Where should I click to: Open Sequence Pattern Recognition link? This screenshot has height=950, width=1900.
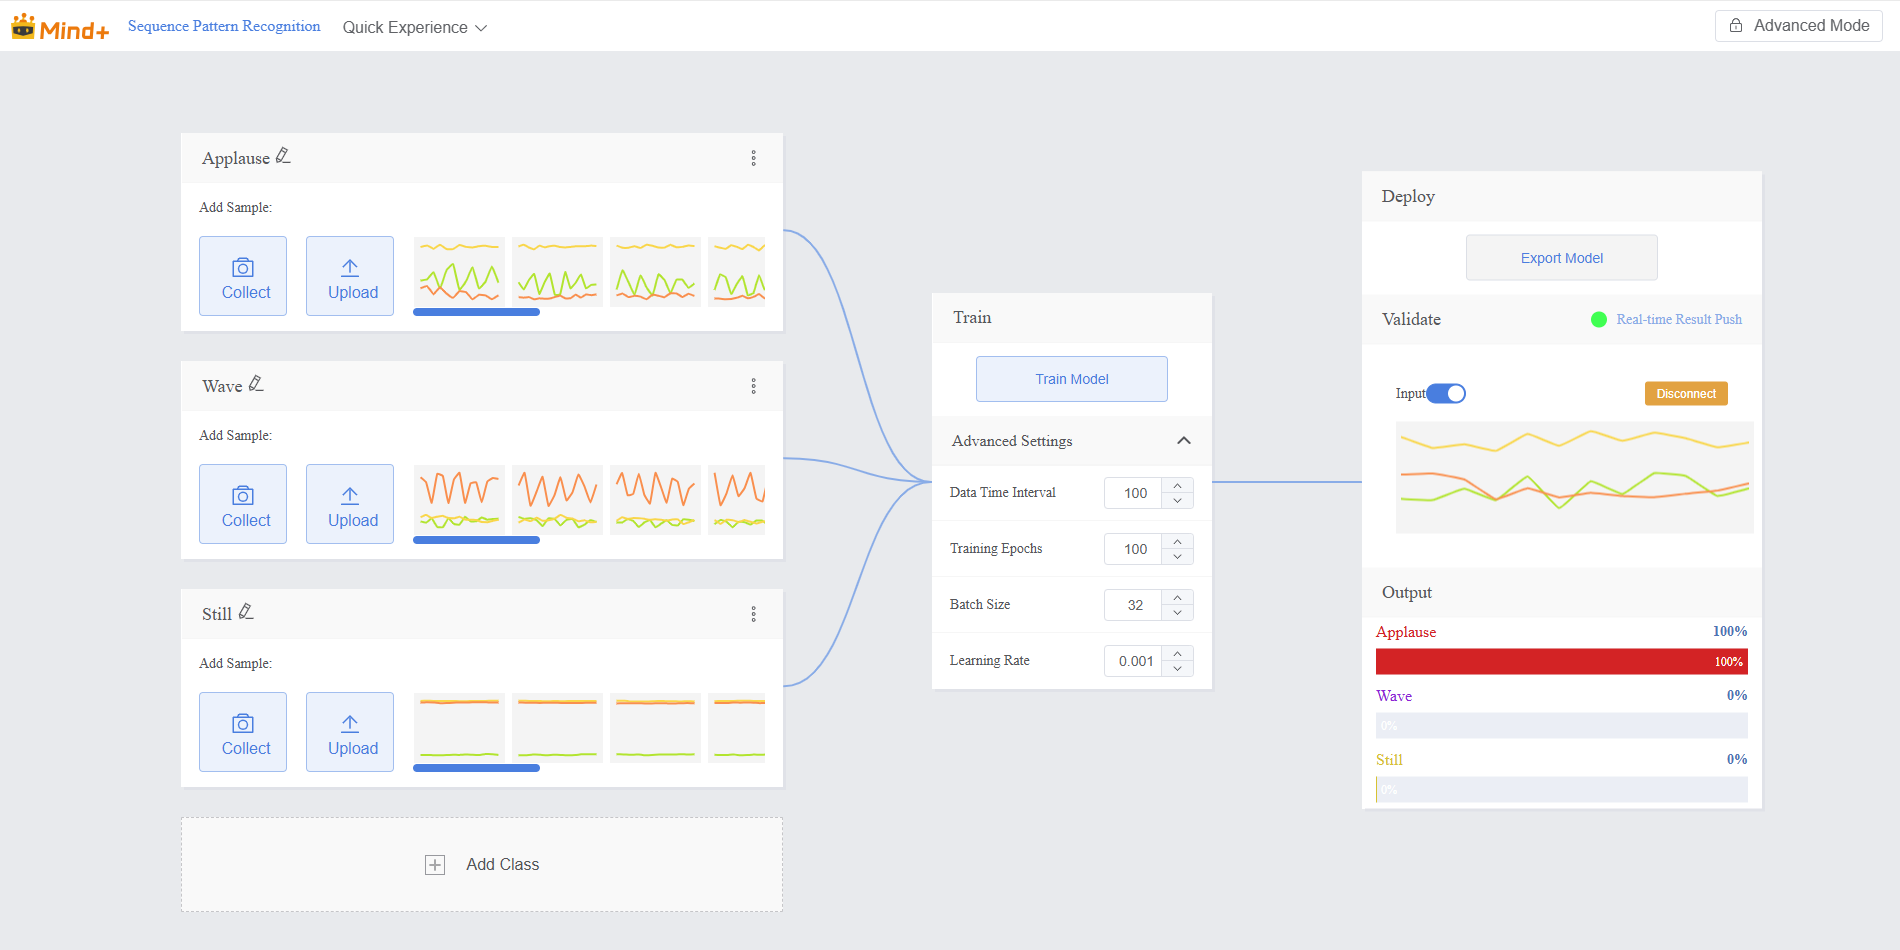[224, 26]
